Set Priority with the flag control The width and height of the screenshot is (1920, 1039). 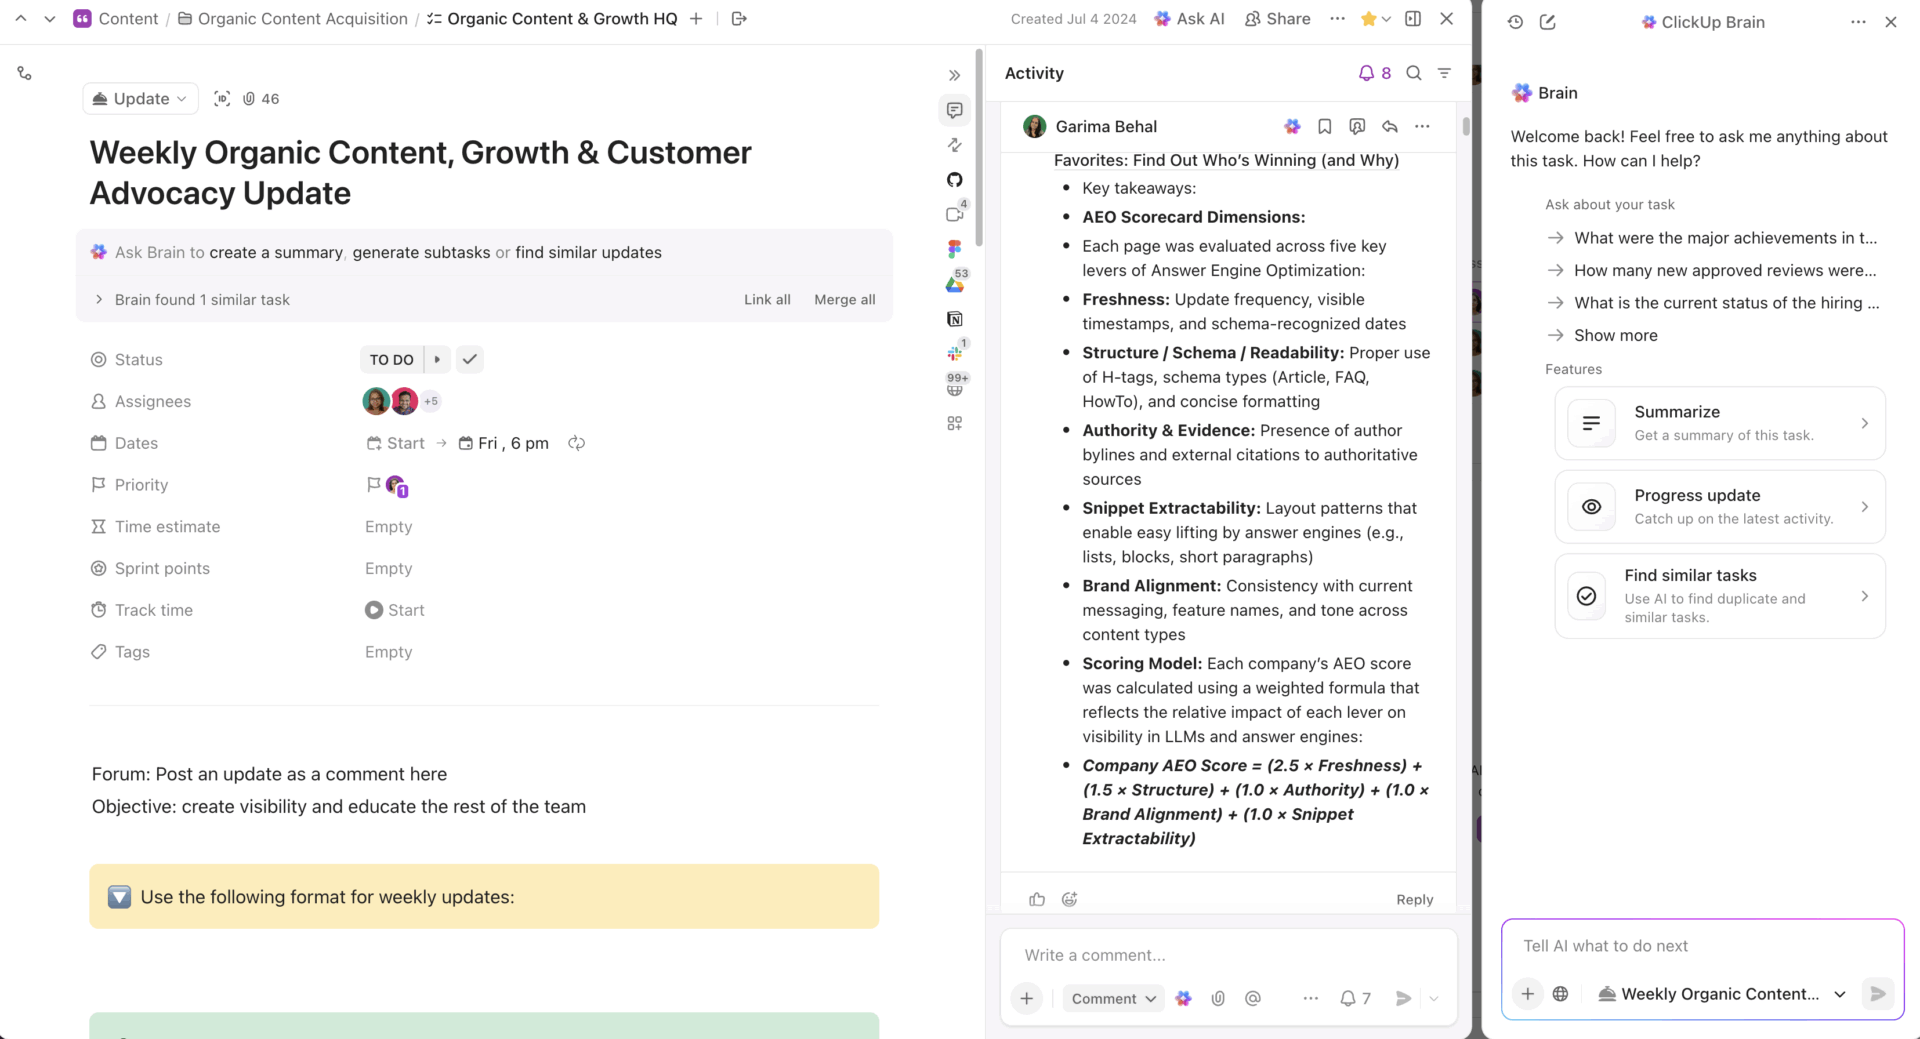372,485
